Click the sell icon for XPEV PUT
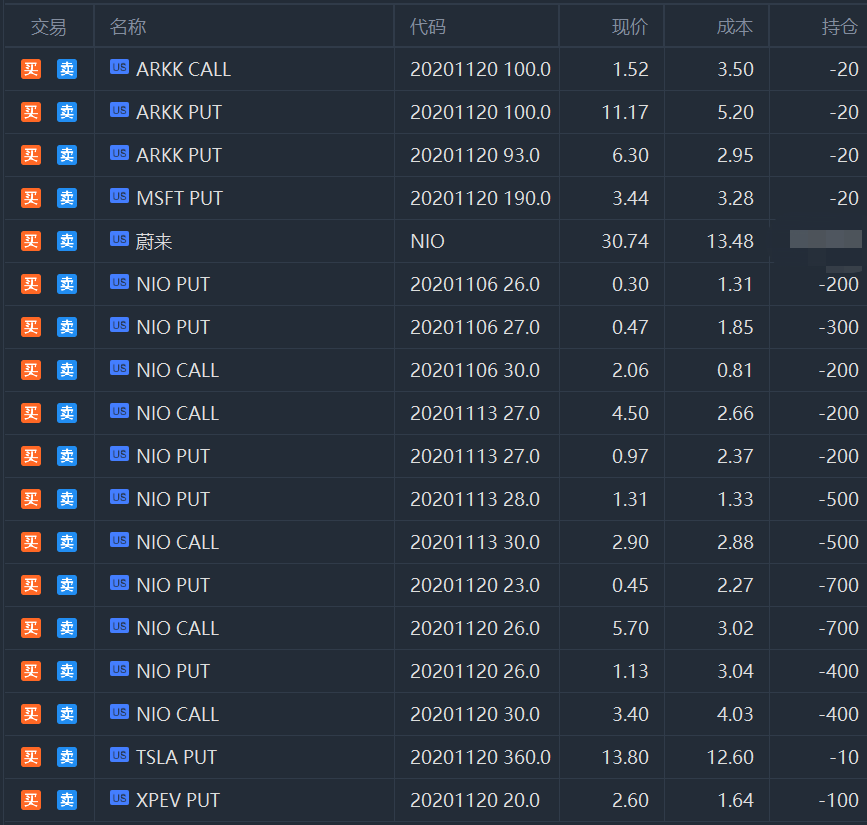The width and height of the screenshot is (867, 825). pos(67,800)
